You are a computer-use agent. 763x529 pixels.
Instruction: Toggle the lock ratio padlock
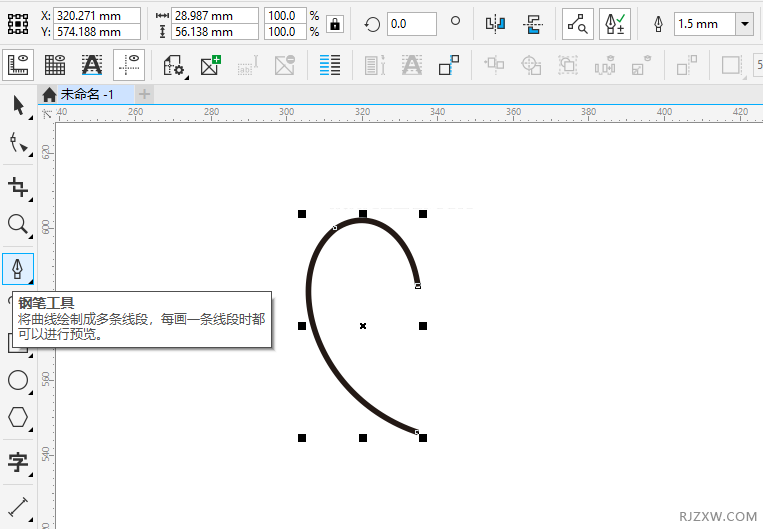tap(335, 24)
